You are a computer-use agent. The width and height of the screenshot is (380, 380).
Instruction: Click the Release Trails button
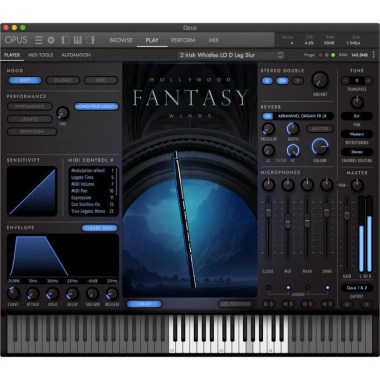click(x=100, y=228)
